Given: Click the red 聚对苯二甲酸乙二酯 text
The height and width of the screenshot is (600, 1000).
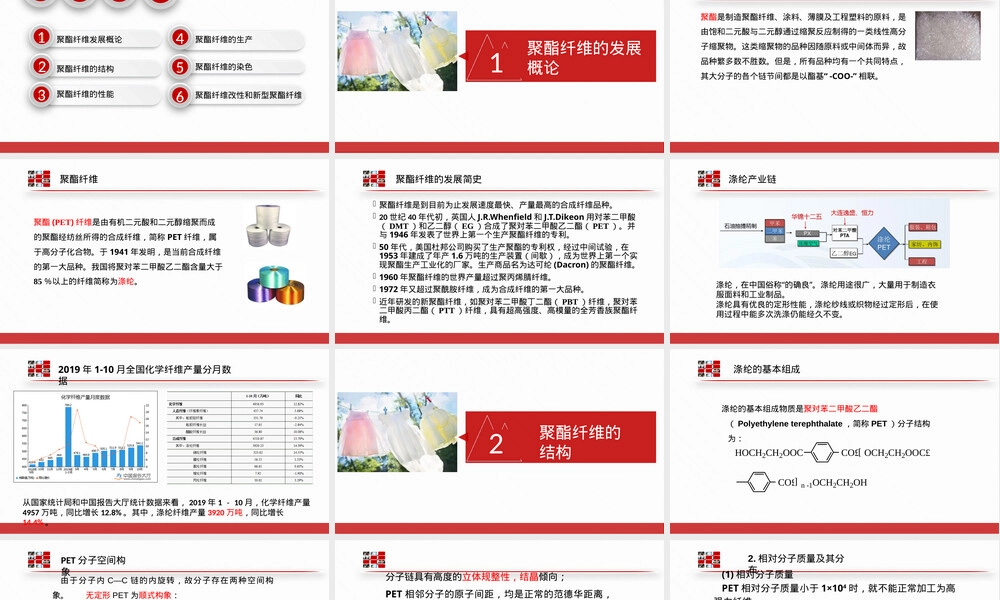Looking at the screenshot, I should coord(841,409).
